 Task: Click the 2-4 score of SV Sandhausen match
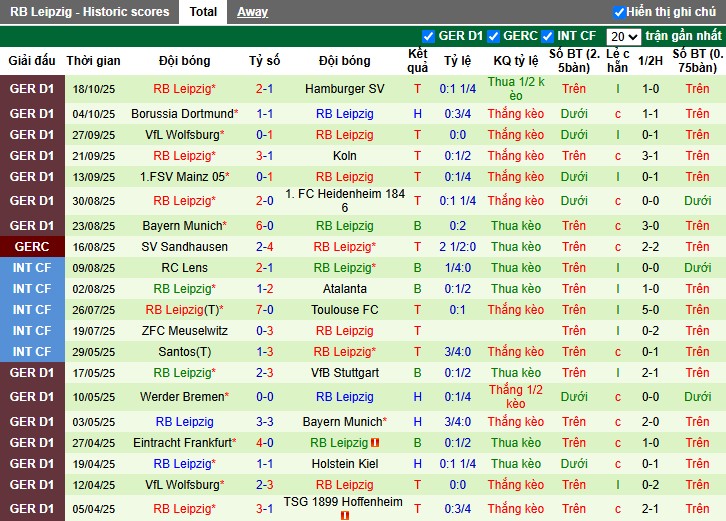click(264, 246)
